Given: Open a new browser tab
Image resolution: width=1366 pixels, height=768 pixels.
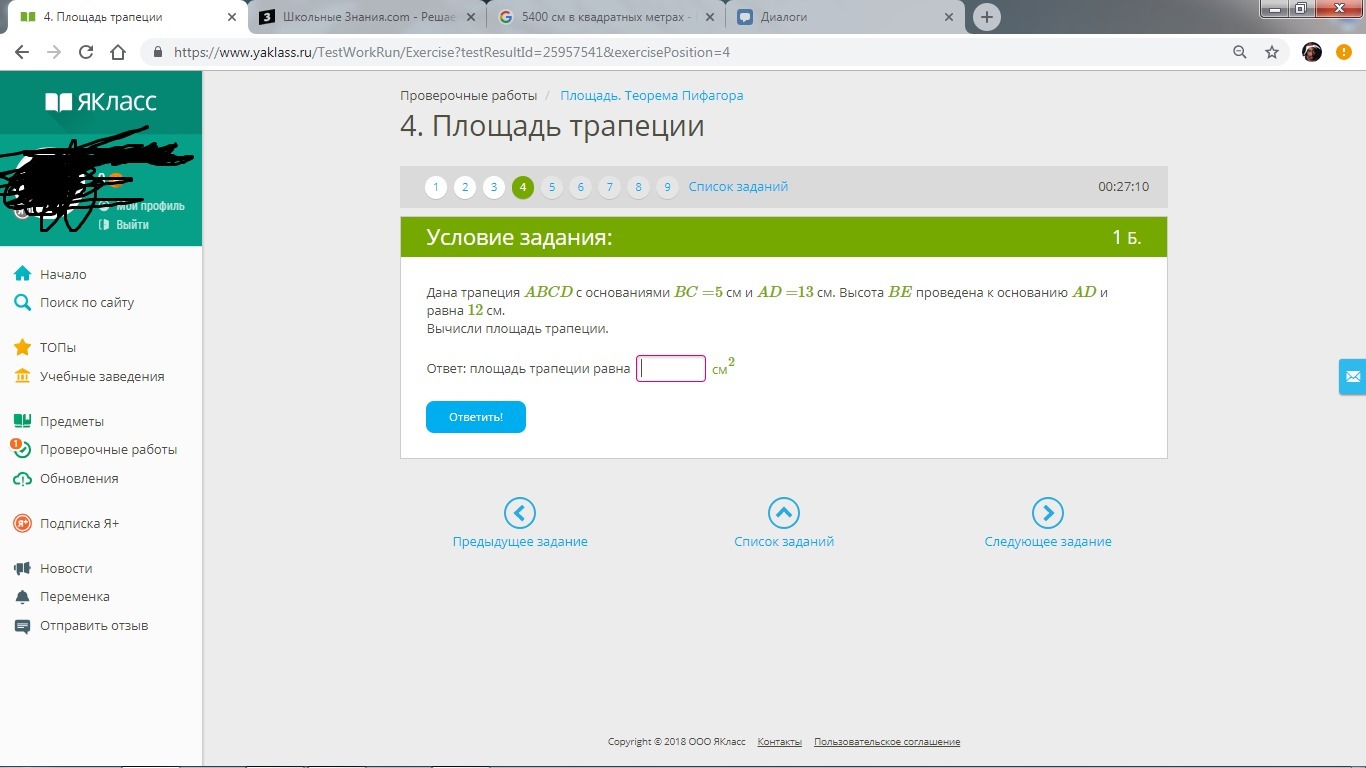Looking at the screenshot, I should pos(987,17).
